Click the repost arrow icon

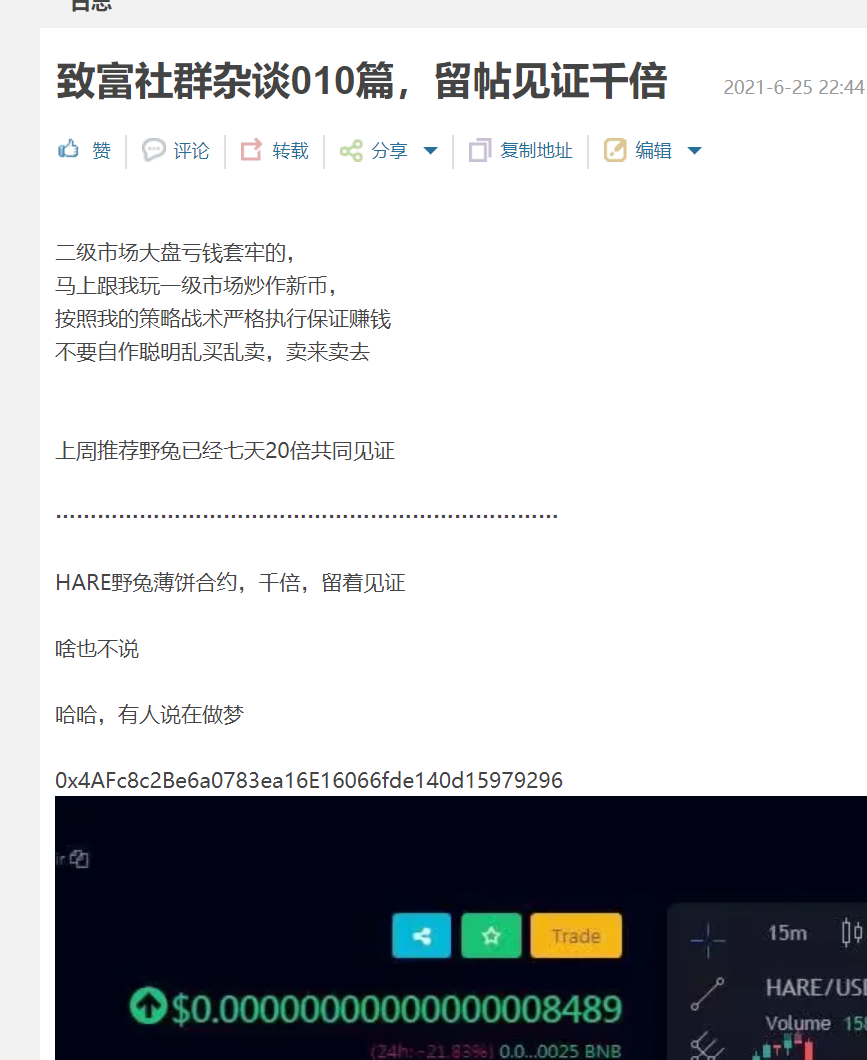[251, 149]
